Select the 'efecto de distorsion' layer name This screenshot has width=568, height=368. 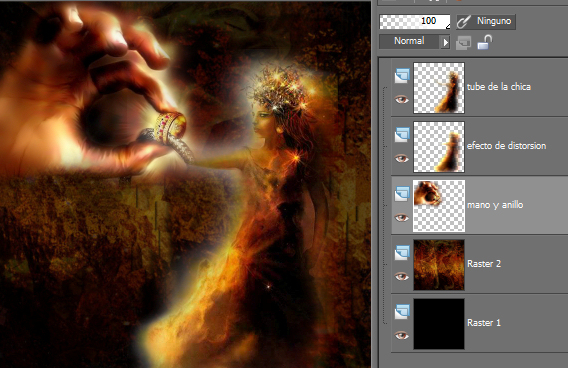[506, 146]
